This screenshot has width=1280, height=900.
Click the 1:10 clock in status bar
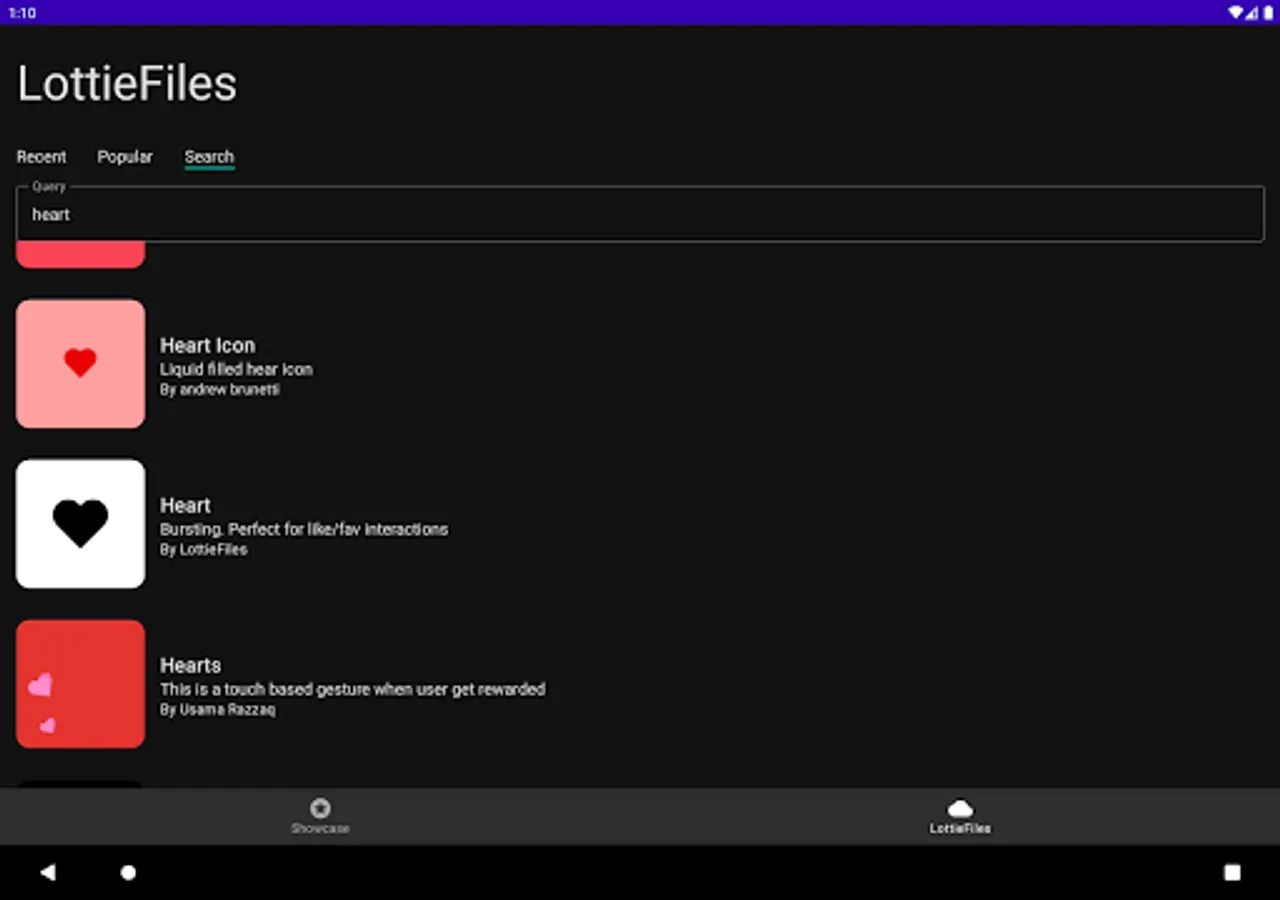tap(22, 13)
